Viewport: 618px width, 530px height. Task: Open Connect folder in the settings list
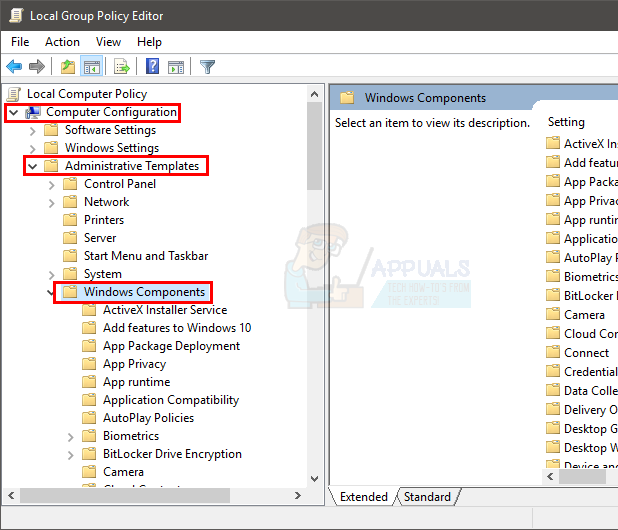(x=586, y=353)
